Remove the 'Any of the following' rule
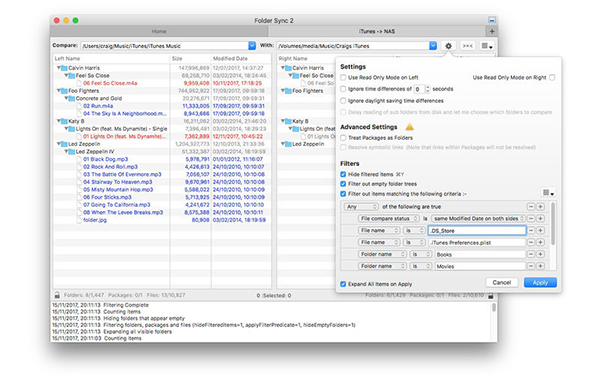This screenshot has height=380, width=600. point(531,207)
